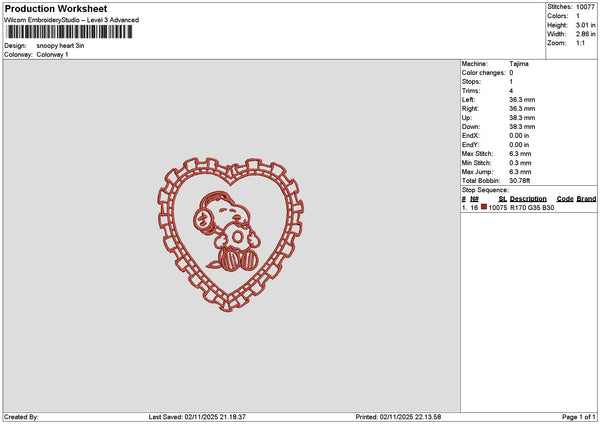This screenshot has width=600, height=424.
Task: Click the barcode under the title
Action: (69, 32)
